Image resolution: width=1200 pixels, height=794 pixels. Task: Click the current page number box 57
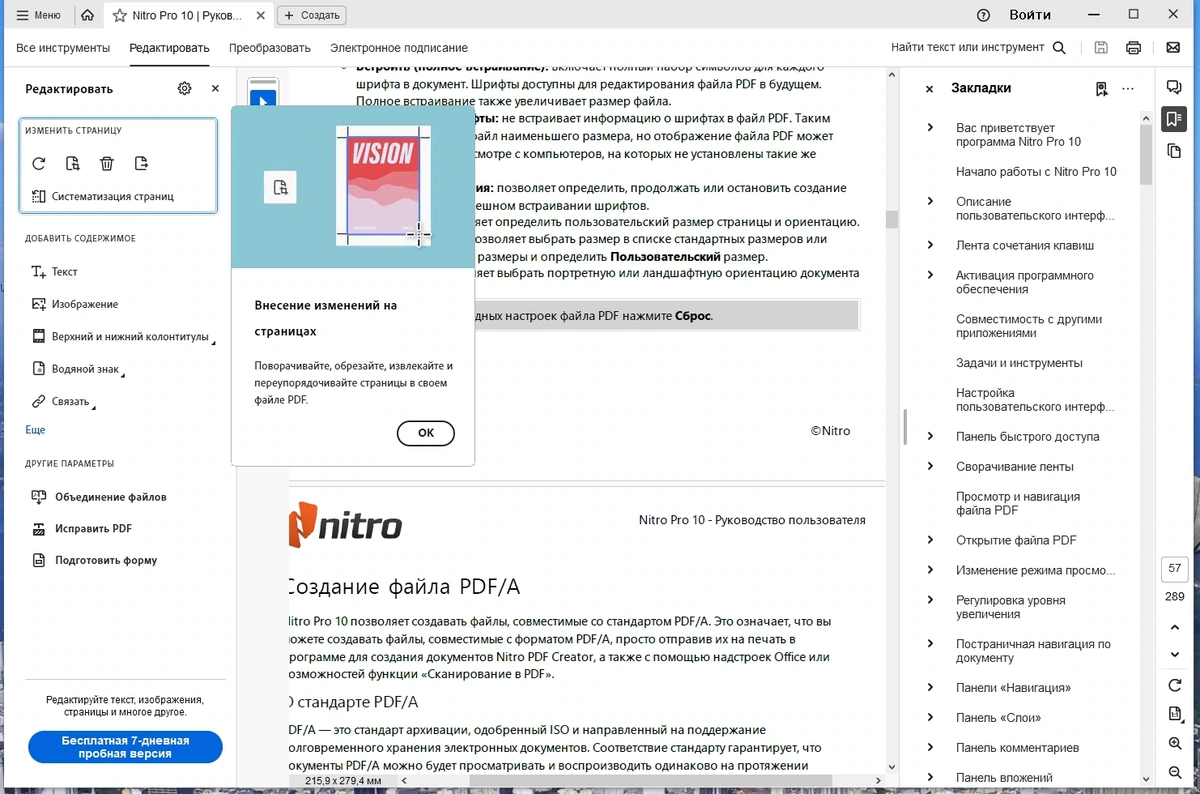(x=1175, y=568)
